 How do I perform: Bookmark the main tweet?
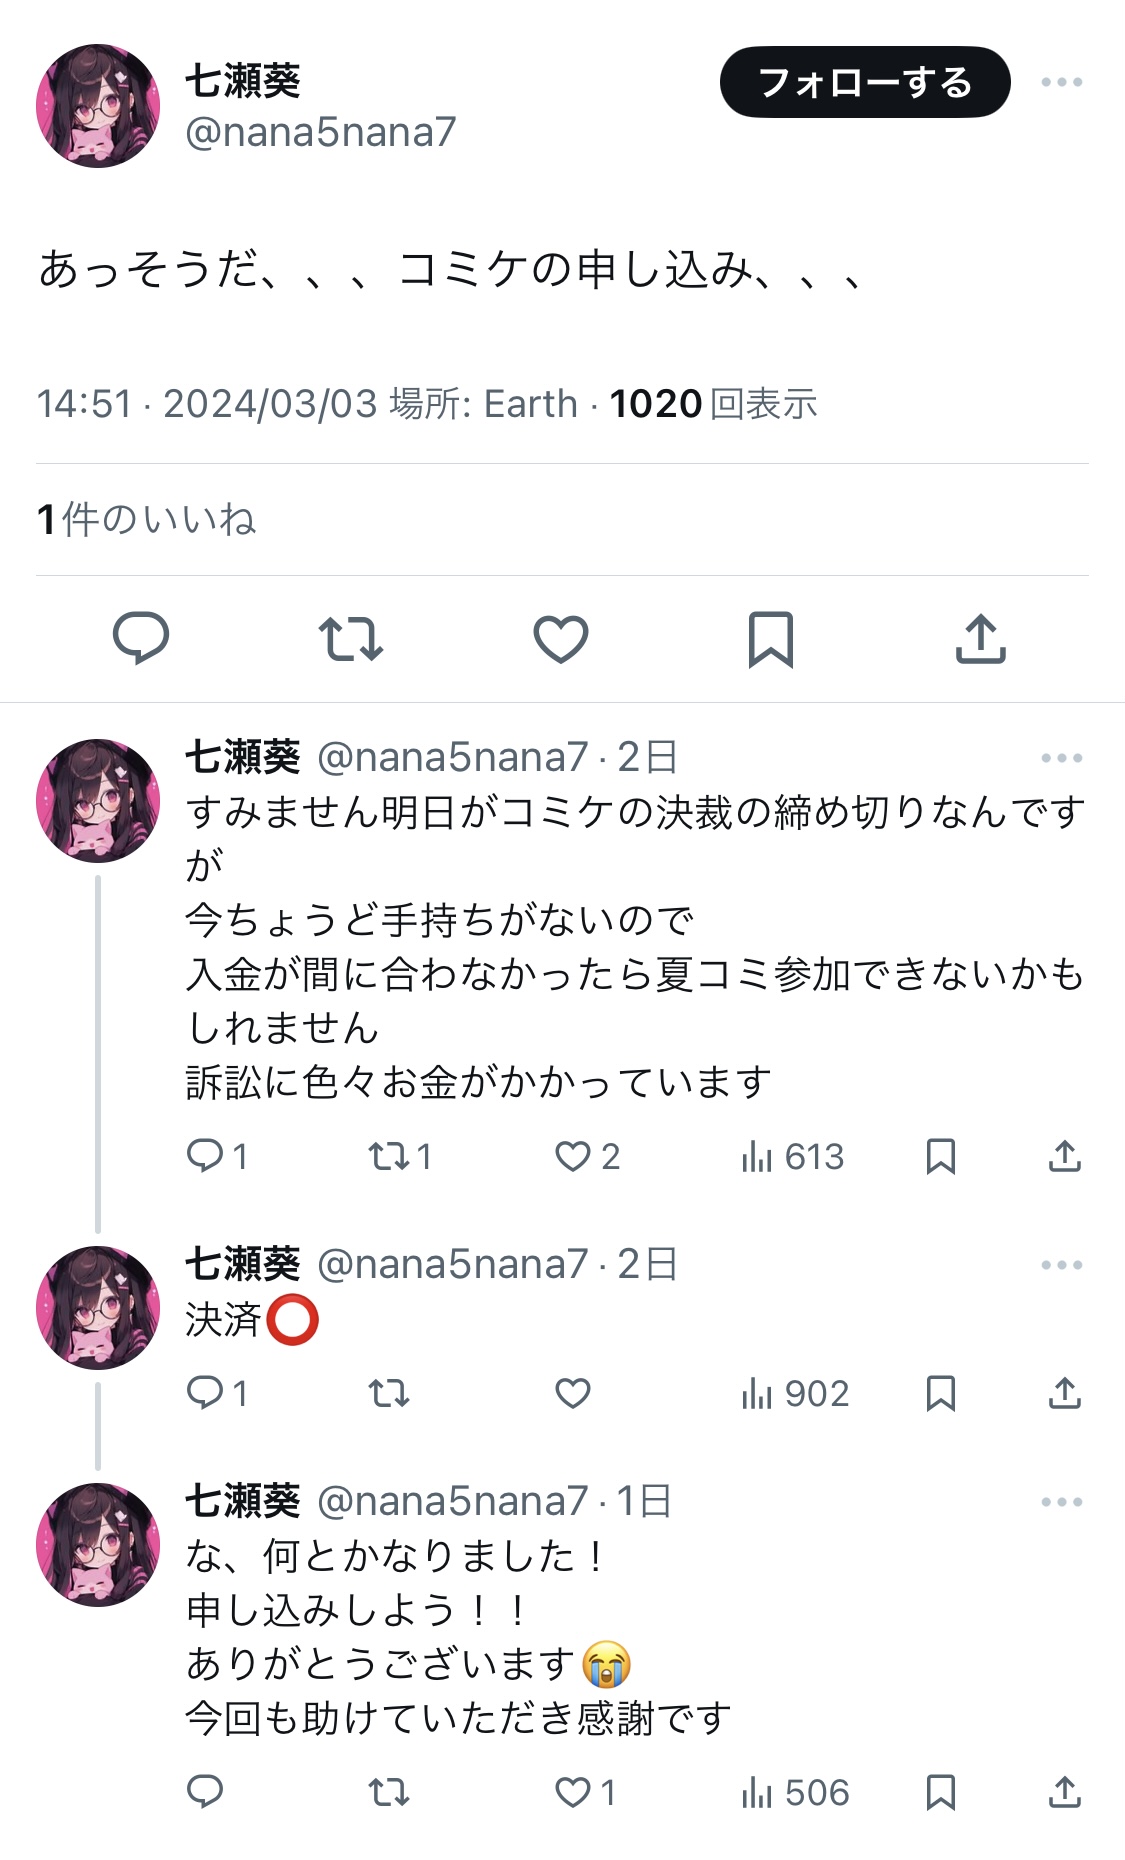770,638
